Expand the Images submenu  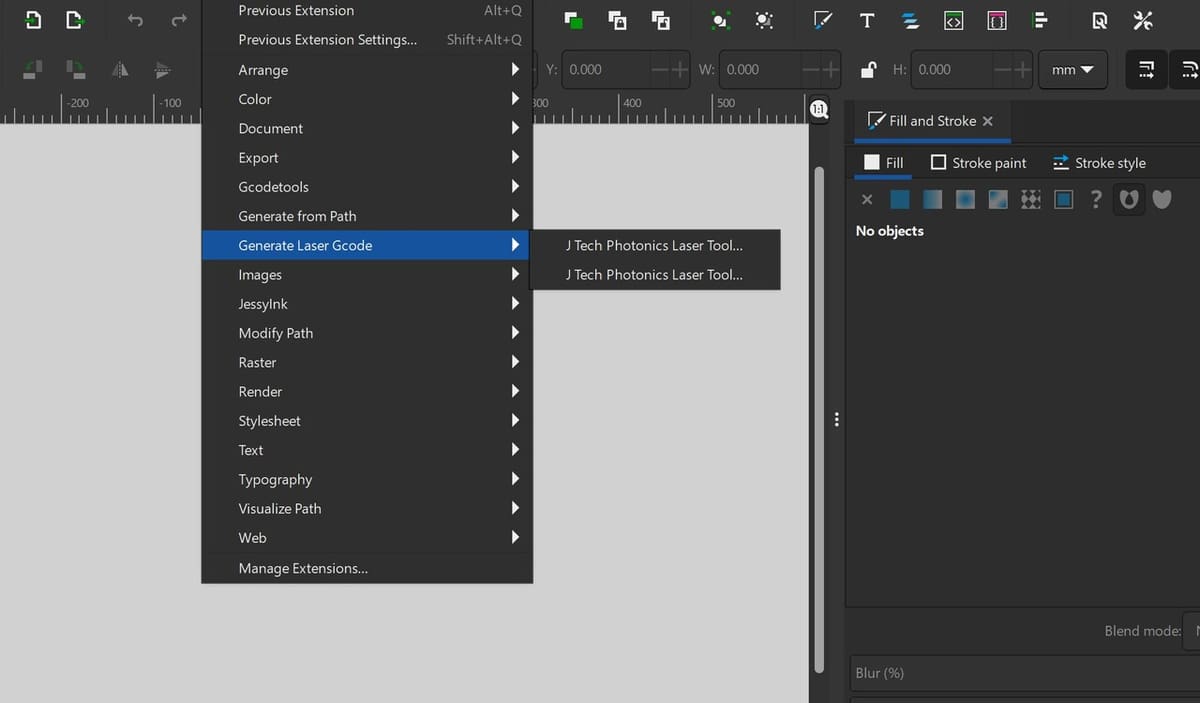coord(367,275)
